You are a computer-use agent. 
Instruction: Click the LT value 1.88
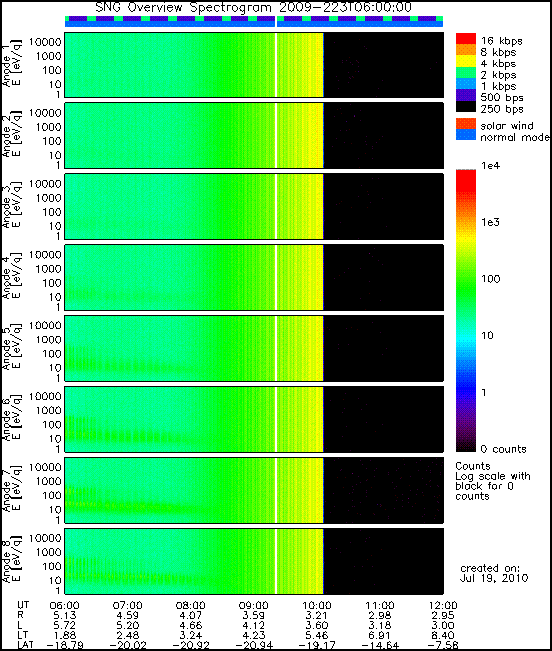[x=65, y=636]
